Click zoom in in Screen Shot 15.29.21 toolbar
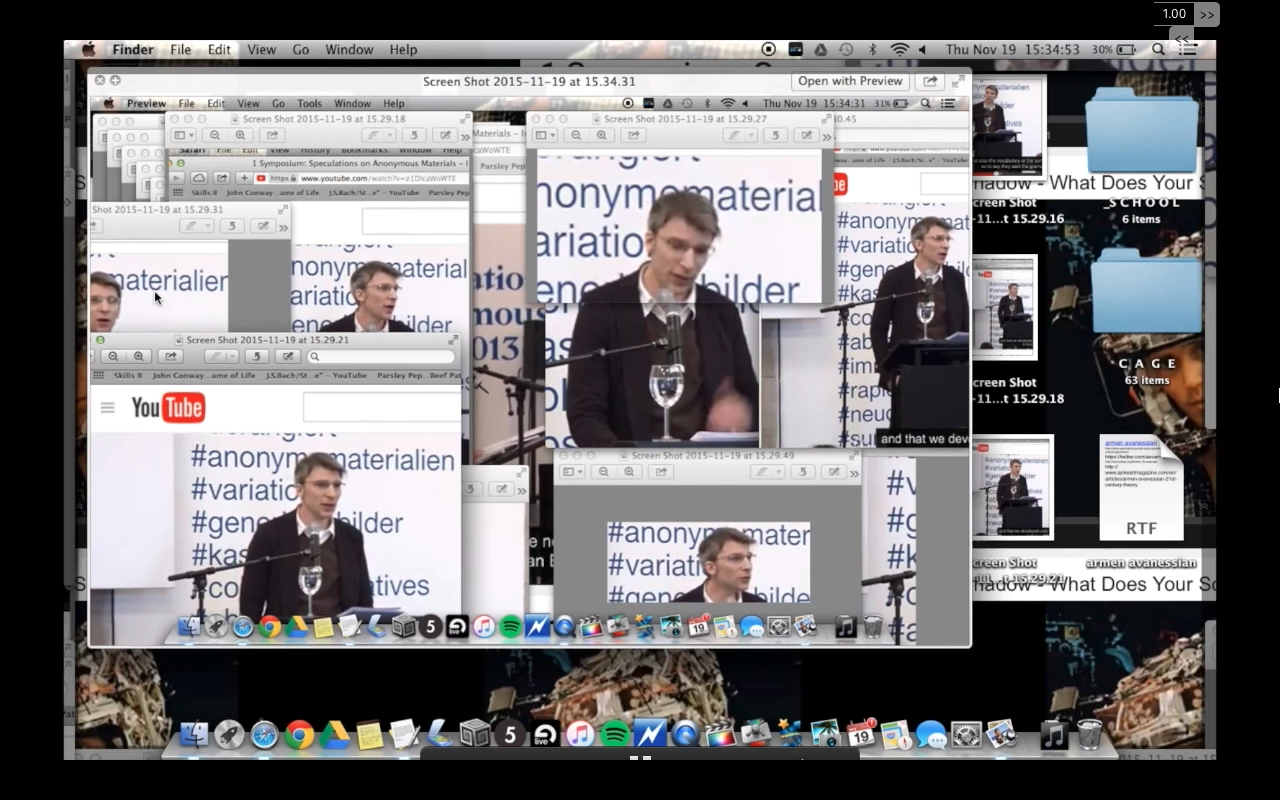The height and width of the screenshot is (800, 1280). click(x=139, y=356)
